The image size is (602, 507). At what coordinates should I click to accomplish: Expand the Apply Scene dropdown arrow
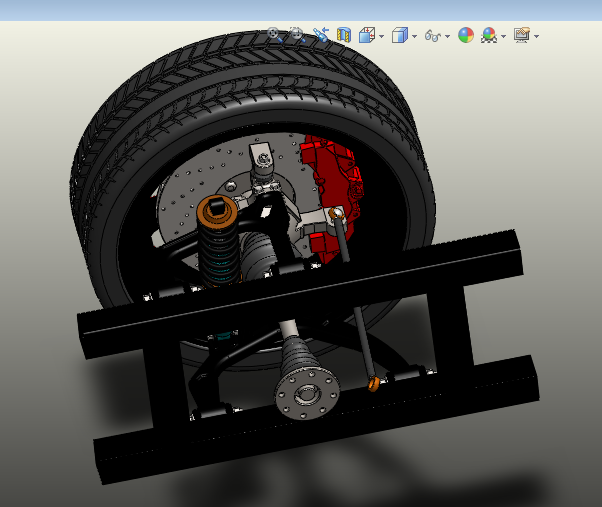(503, 36)
